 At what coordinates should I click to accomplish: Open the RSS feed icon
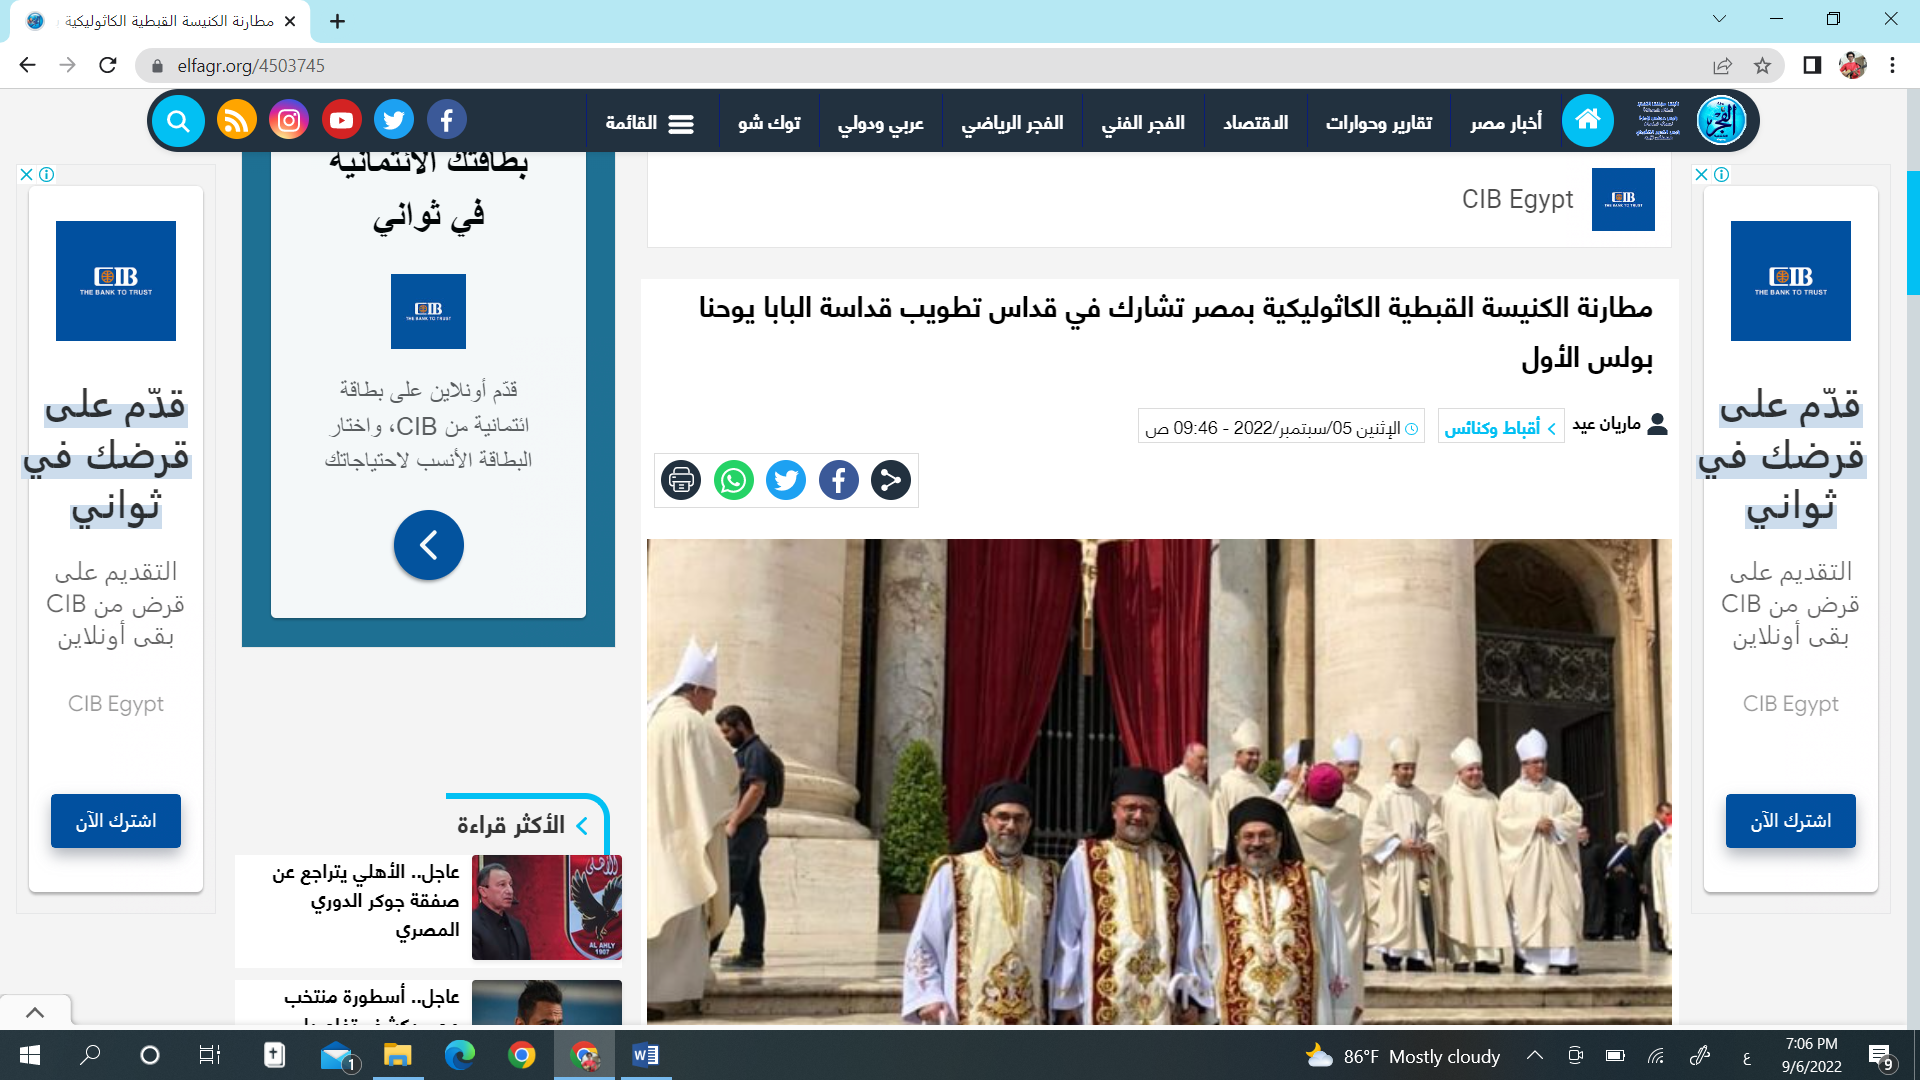click(x=236, y=121)
